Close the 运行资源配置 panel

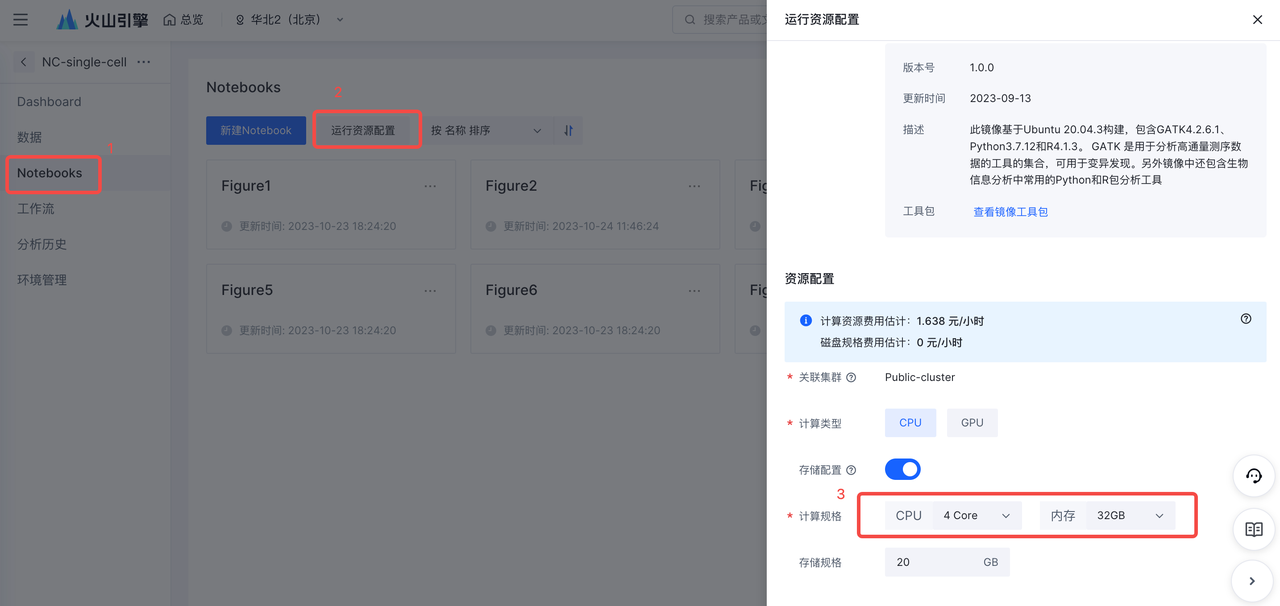1257,20
